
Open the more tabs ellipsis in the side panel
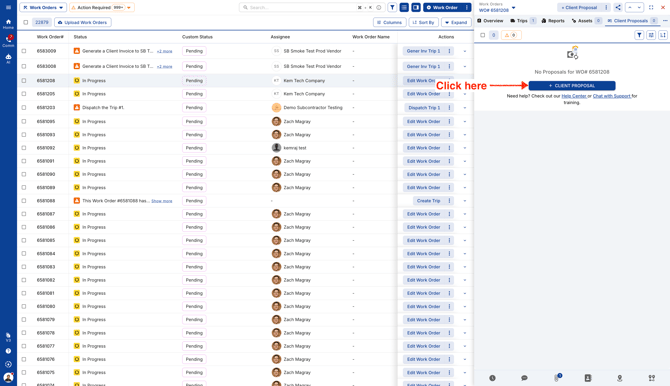click(x=665, y=21)
